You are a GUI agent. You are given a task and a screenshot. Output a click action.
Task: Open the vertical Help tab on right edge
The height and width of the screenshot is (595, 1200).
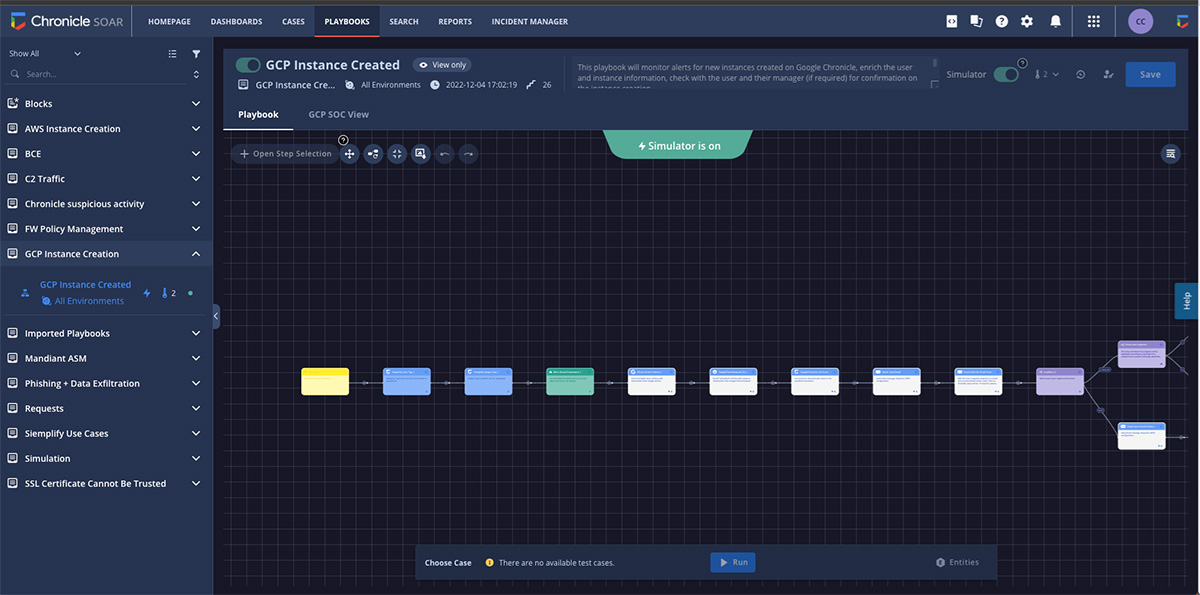1187,300
